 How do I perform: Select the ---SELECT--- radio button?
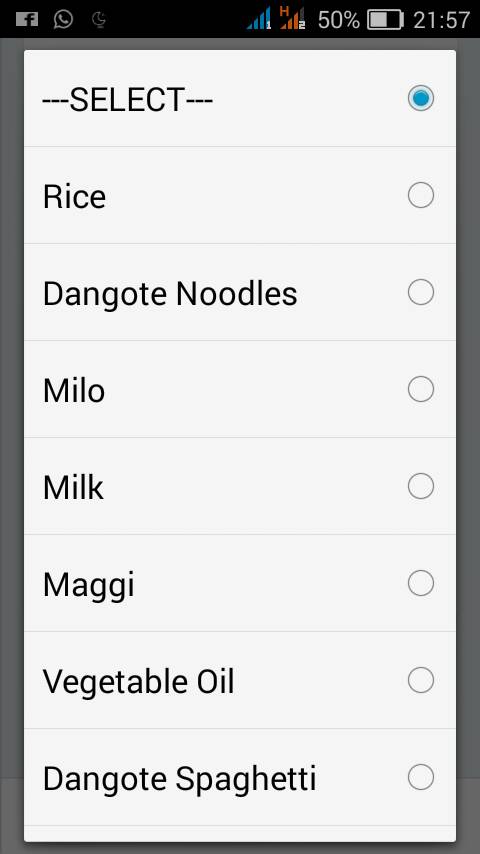click(421, 98)
